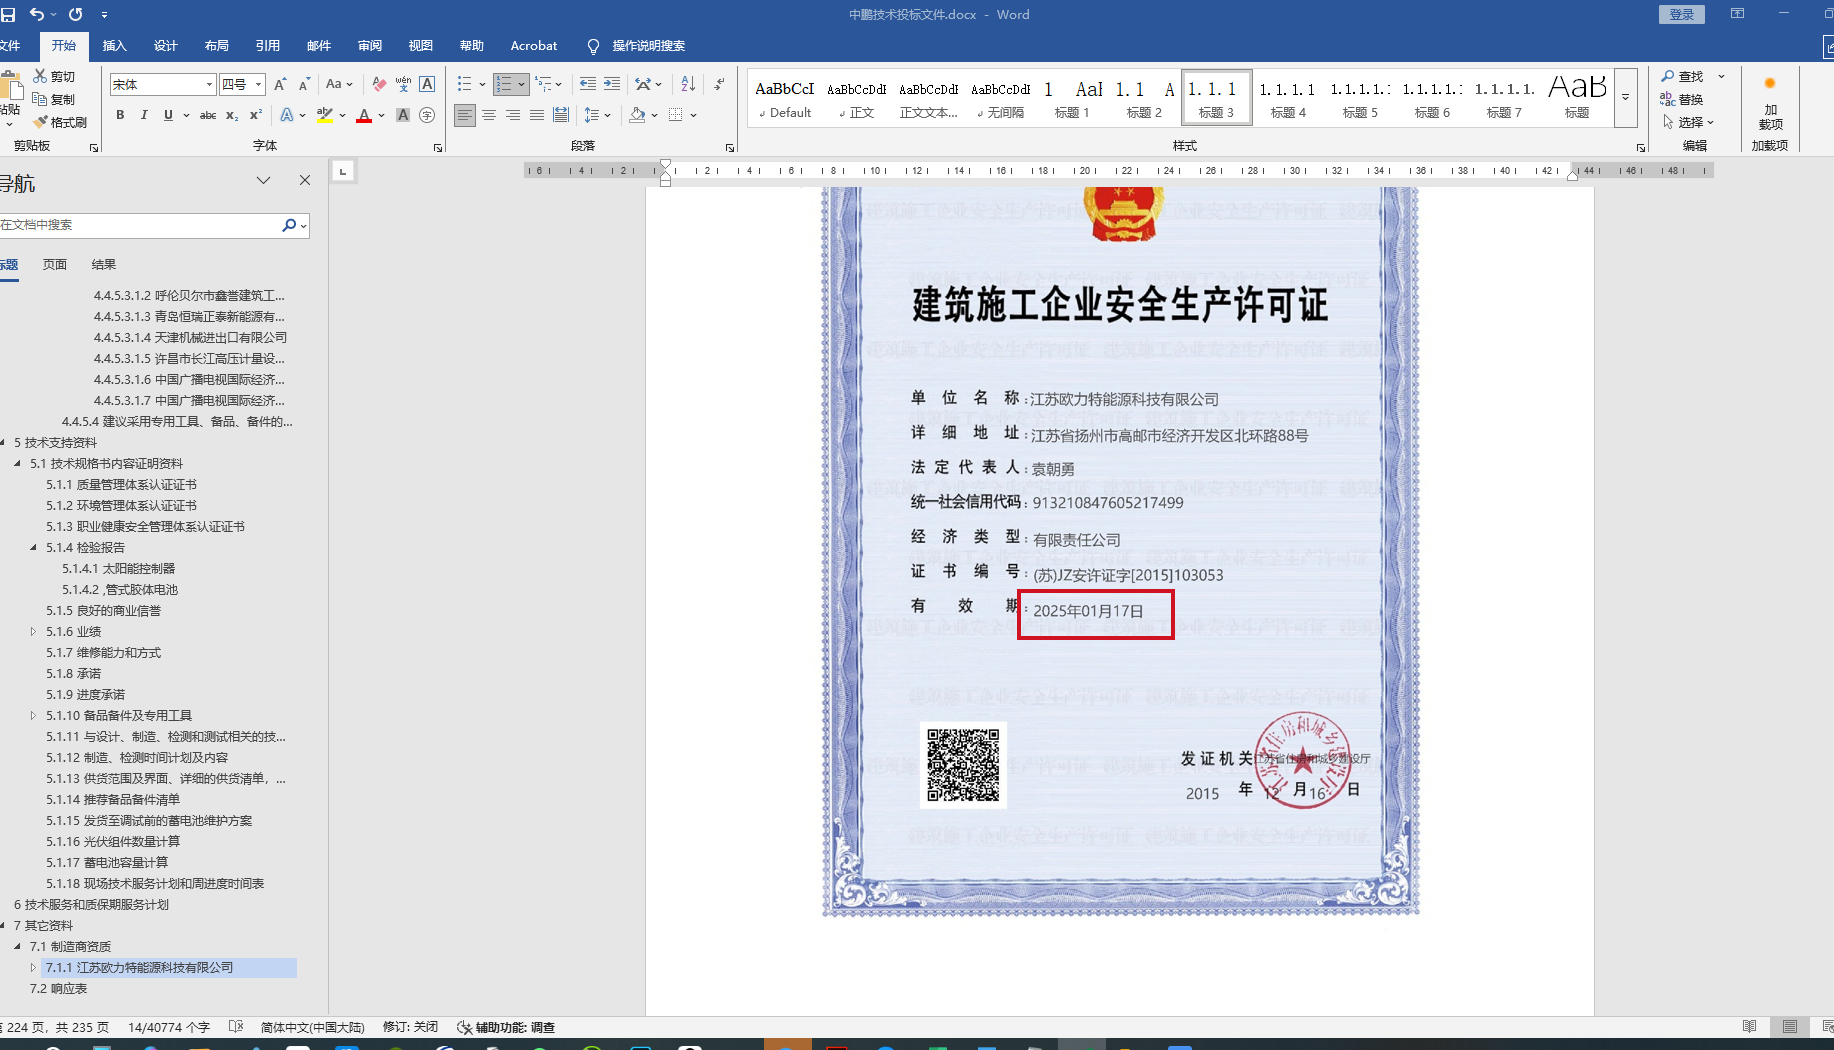Open the font size dropdown (四号)
This screenshot has width=1834, height=1050.
click(x=258, y=84)
